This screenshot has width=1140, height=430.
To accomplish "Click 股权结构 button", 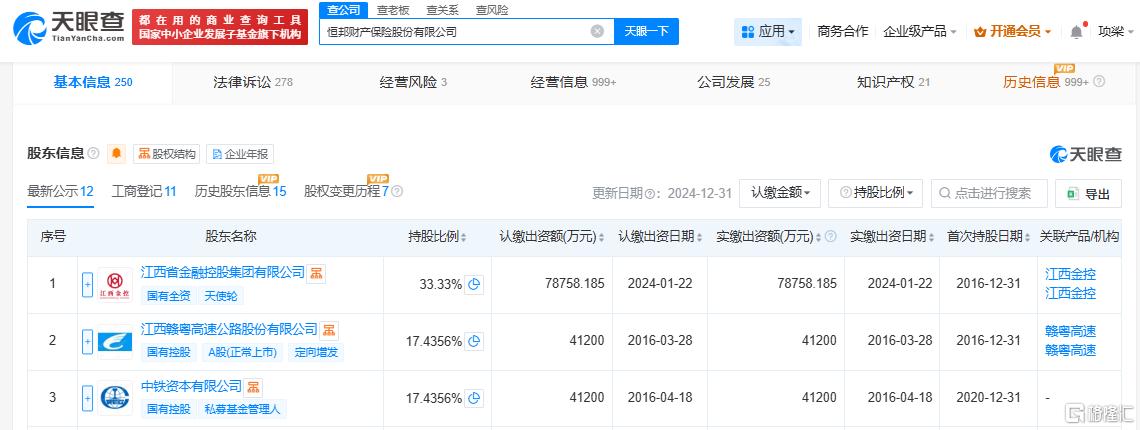I will tap(166, 154).
